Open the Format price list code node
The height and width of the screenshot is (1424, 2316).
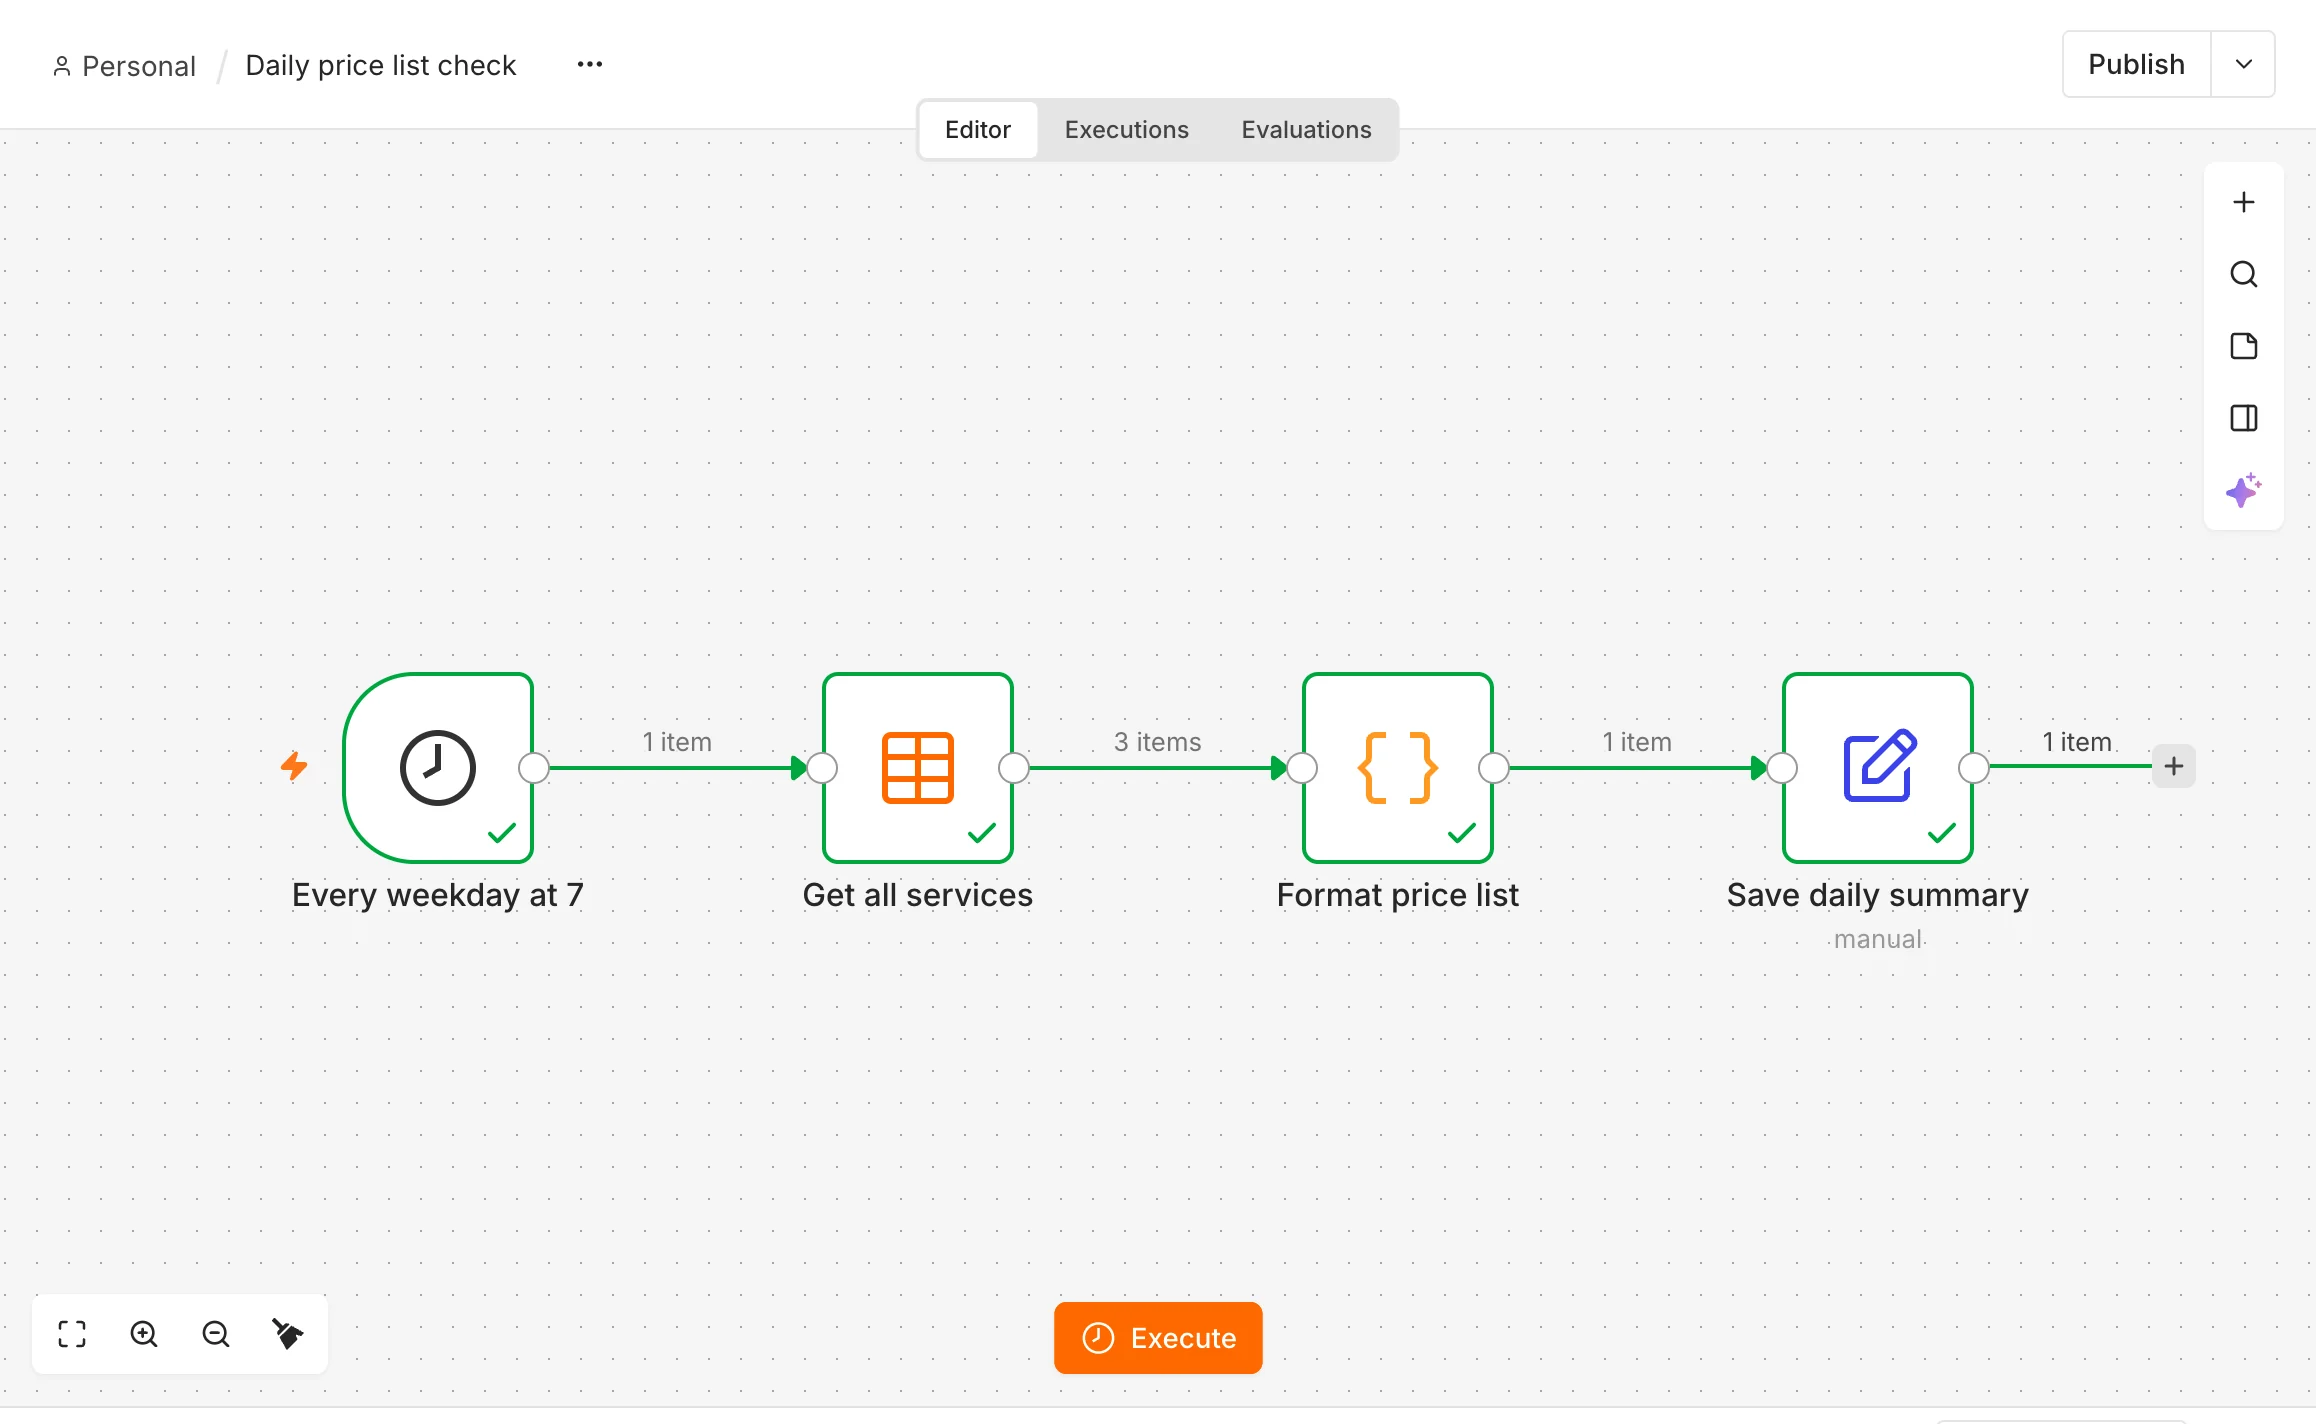1397,767
